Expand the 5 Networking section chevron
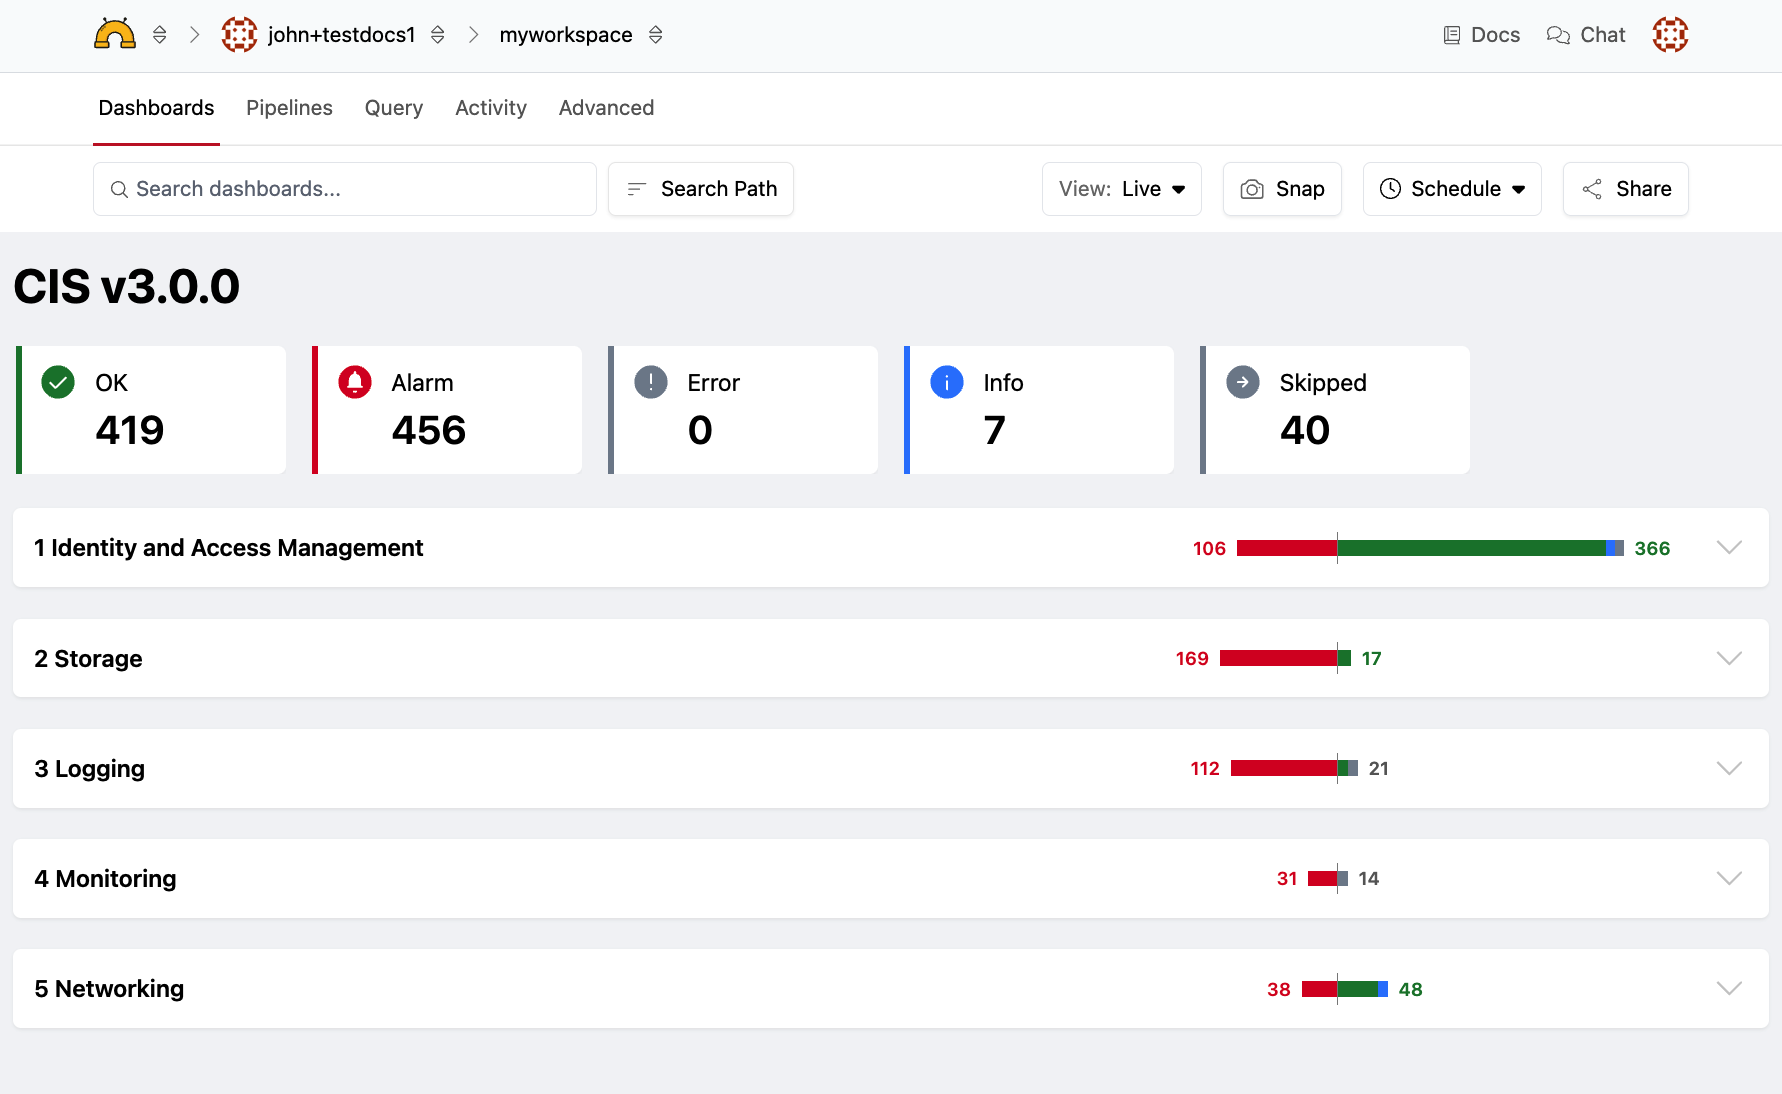The image size is (1782, 1094). (1729, 988)
